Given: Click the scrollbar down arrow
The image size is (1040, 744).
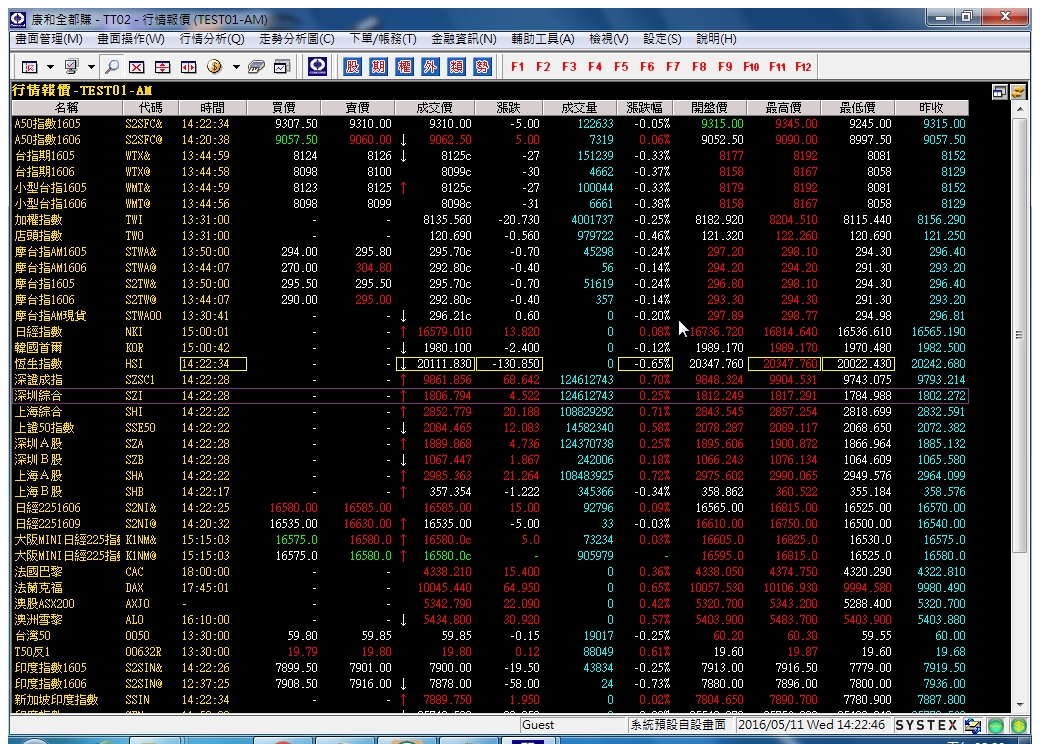Looking at the screenshot, I should coord(1020,705).
